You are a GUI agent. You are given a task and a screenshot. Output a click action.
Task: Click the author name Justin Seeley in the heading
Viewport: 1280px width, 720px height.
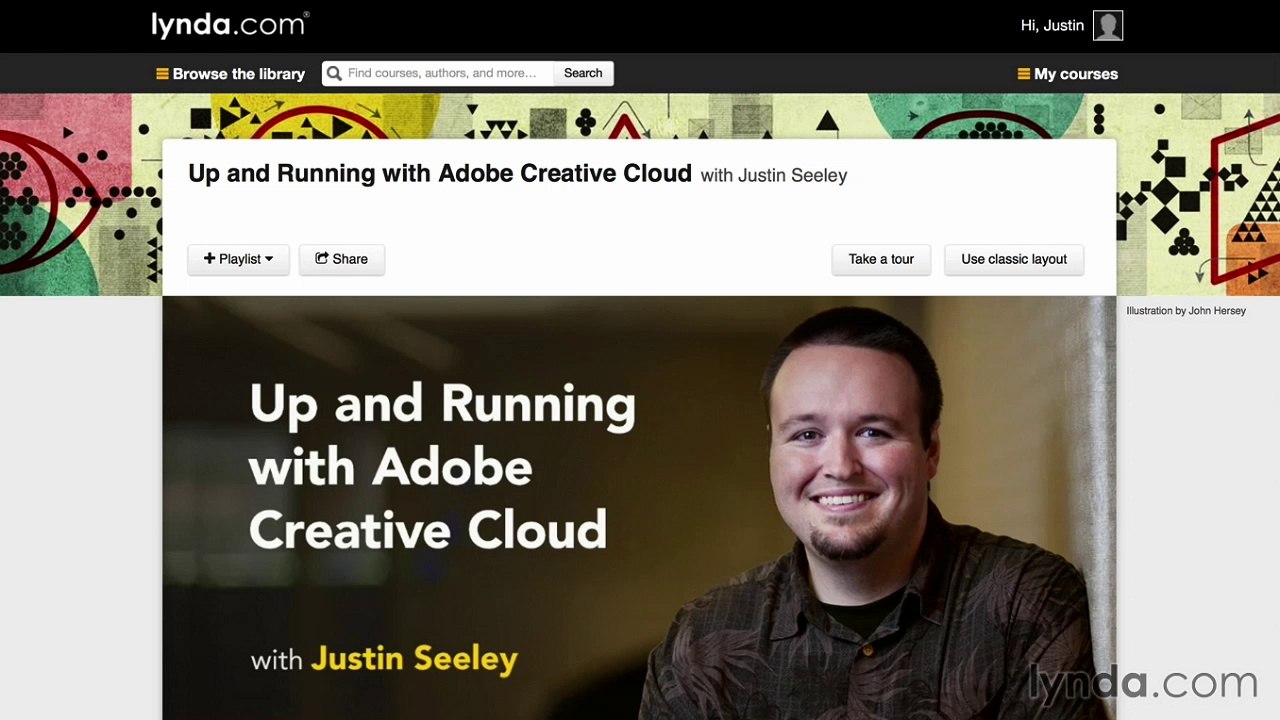tap(792, 176)
